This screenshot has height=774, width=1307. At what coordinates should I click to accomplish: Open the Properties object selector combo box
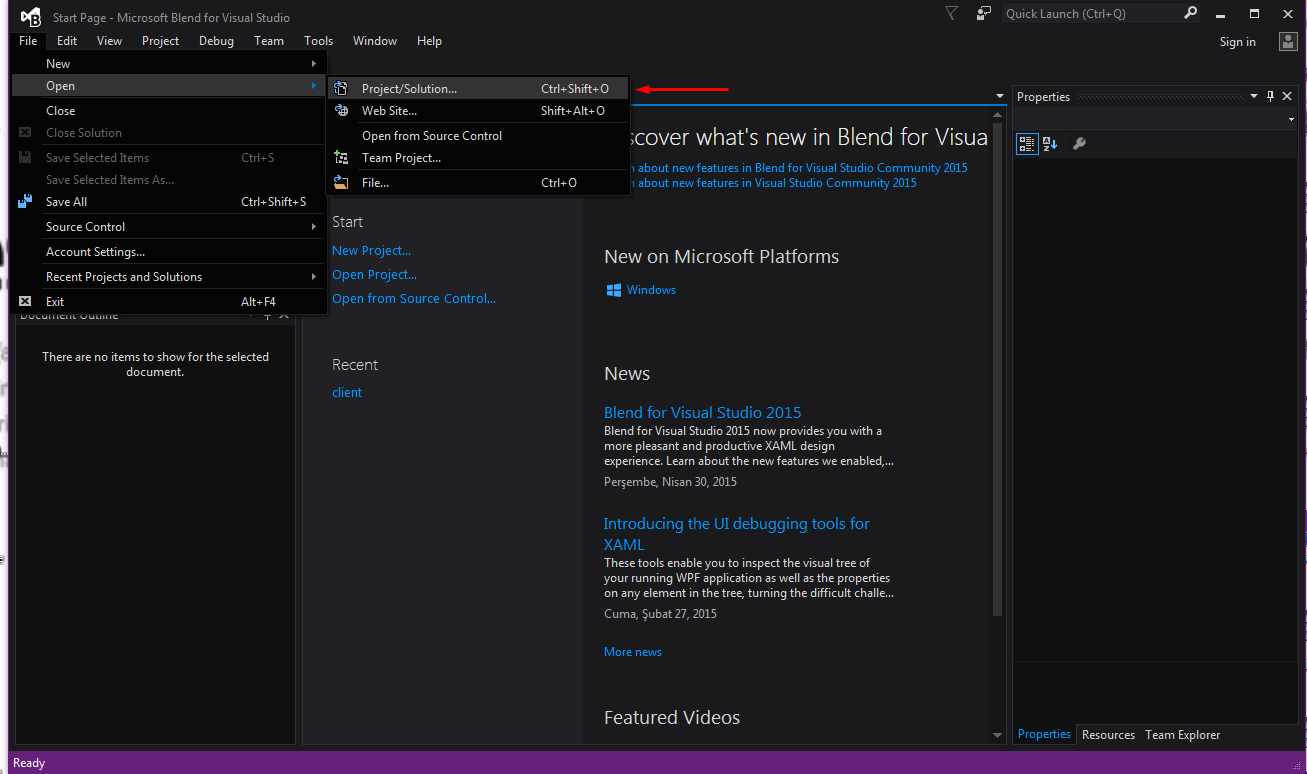click(x=1155, y=120)
